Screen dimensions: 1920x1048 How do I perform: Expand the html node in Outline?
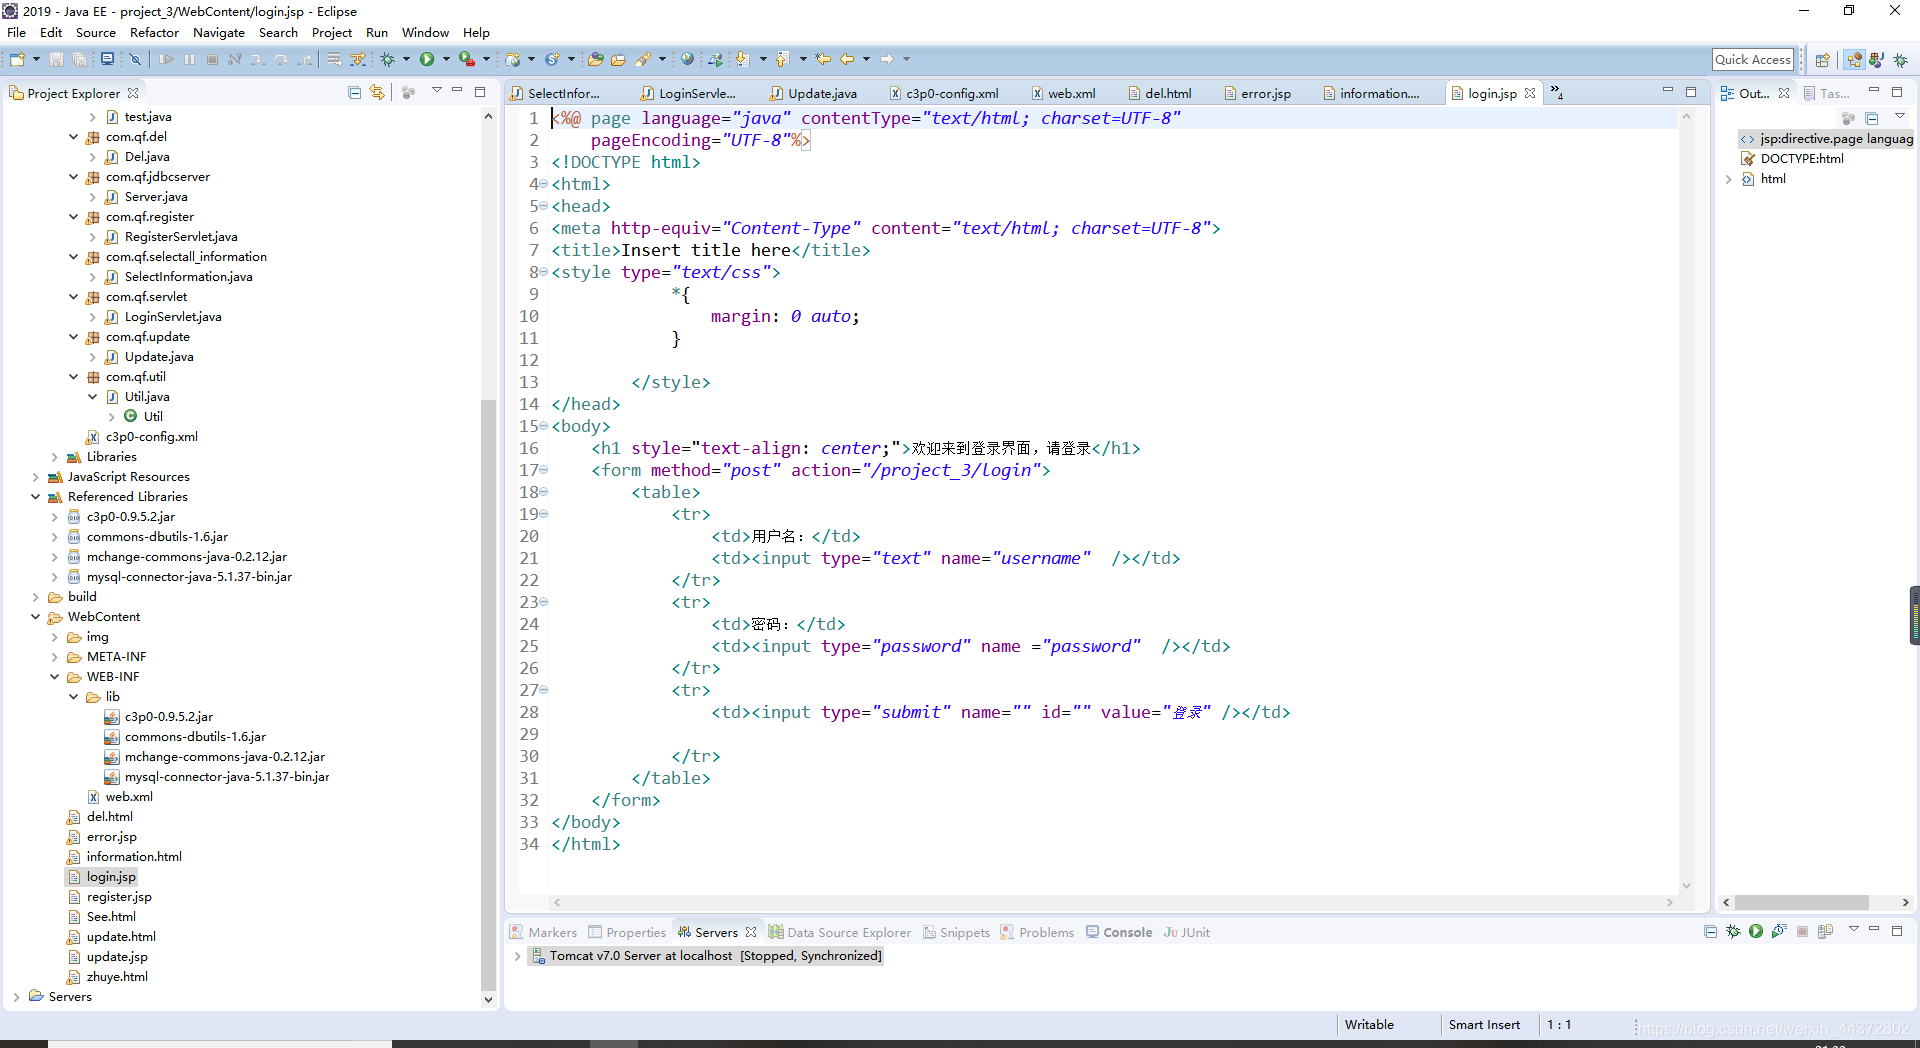coord(1728,179)
